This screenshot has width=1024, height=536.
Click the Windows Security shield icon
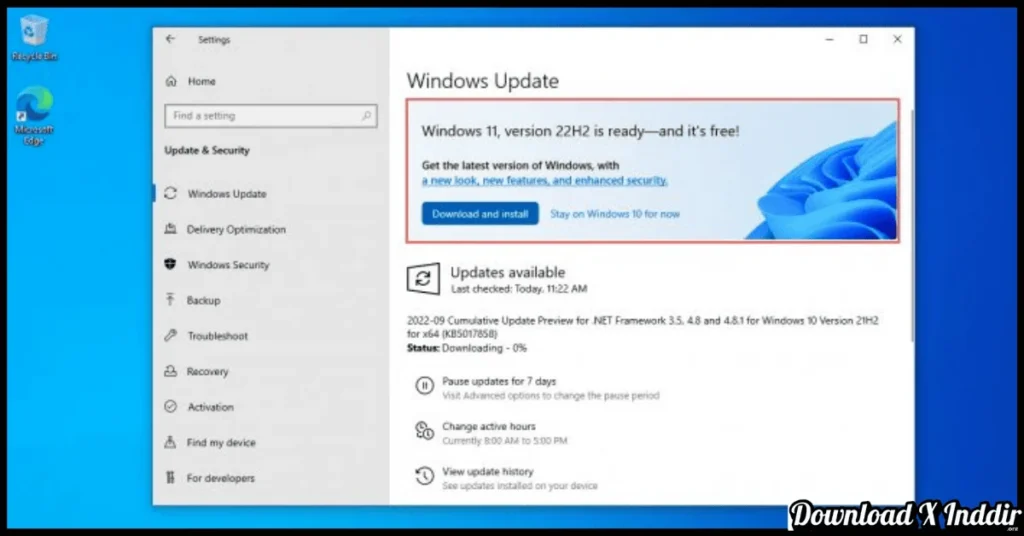(170, 264)
